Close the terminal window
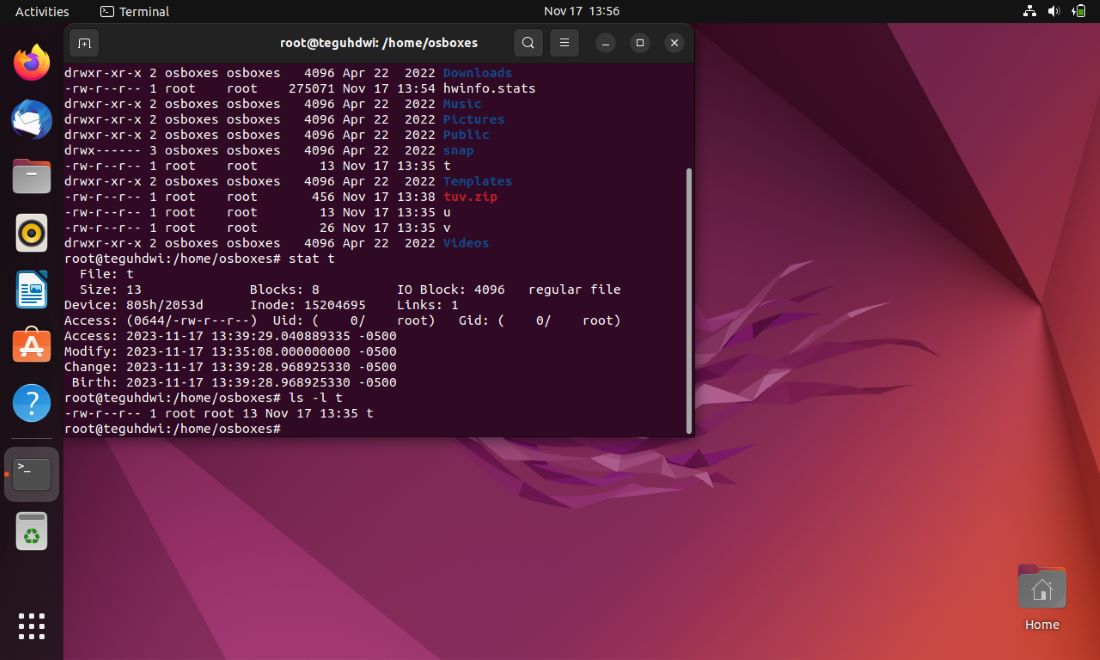The width and height of the screenshot is (1100, 660). coord(674,43)
